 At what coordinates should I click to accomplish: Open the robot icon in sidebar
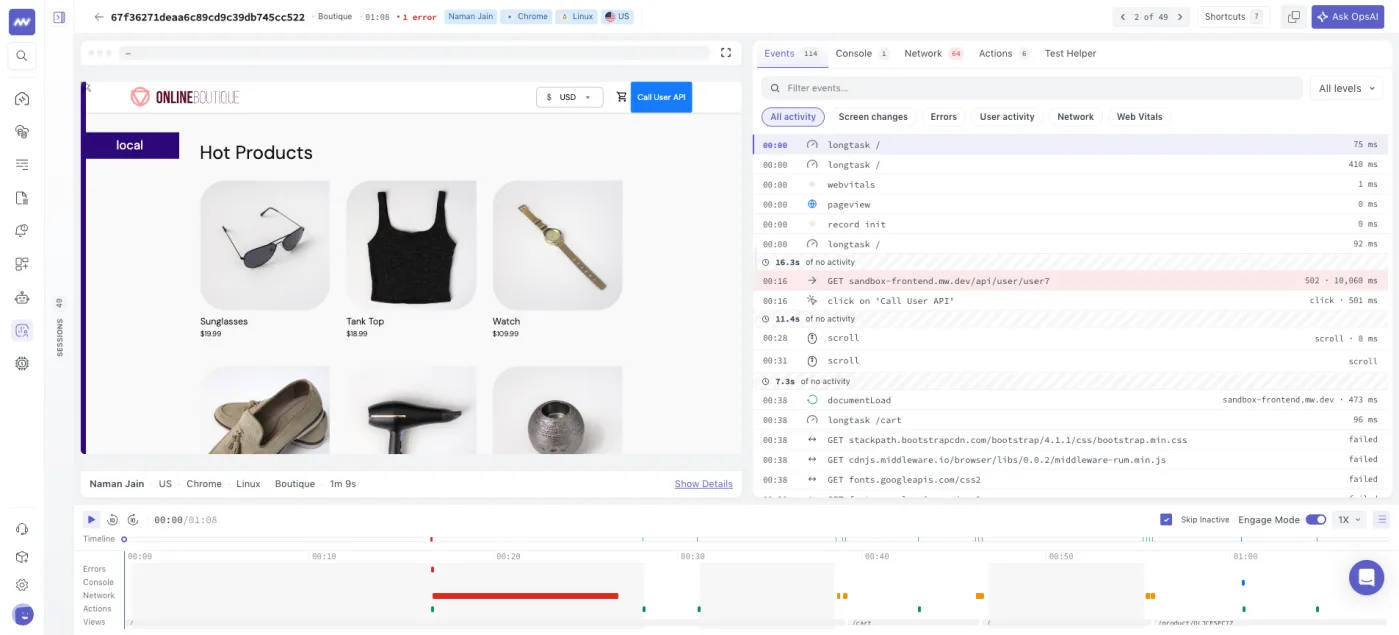click(x=22, y=297)
